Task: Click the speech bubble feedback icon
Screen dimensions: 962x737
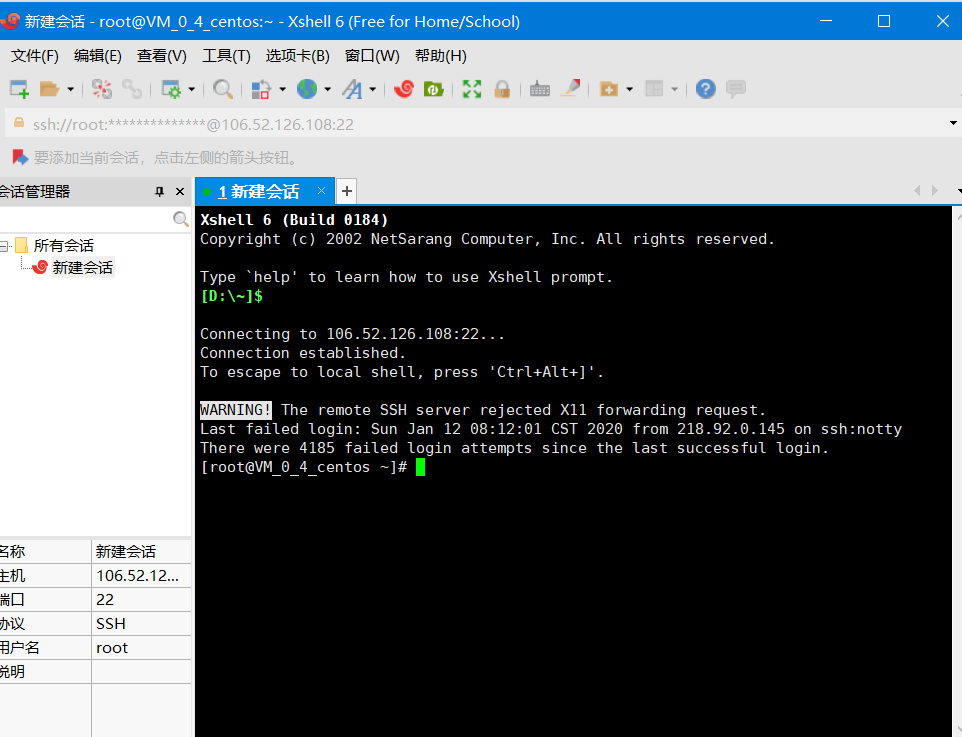Action: click(x=736, y=89)
